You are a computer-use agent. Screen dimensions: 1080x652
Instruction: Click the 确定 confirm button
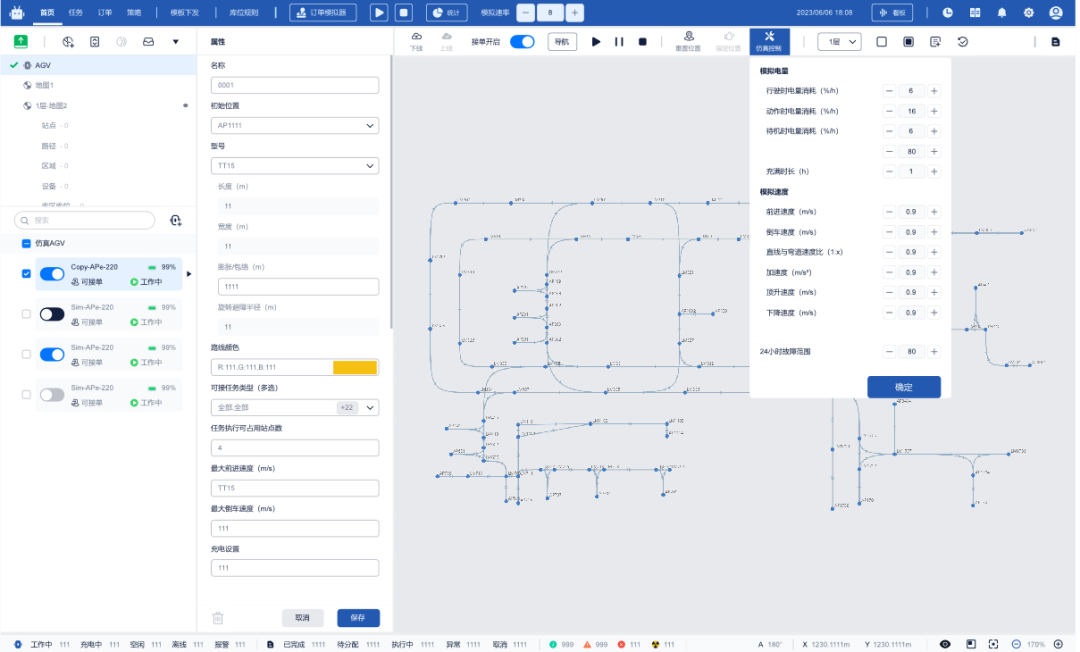[x=903, y=387]
